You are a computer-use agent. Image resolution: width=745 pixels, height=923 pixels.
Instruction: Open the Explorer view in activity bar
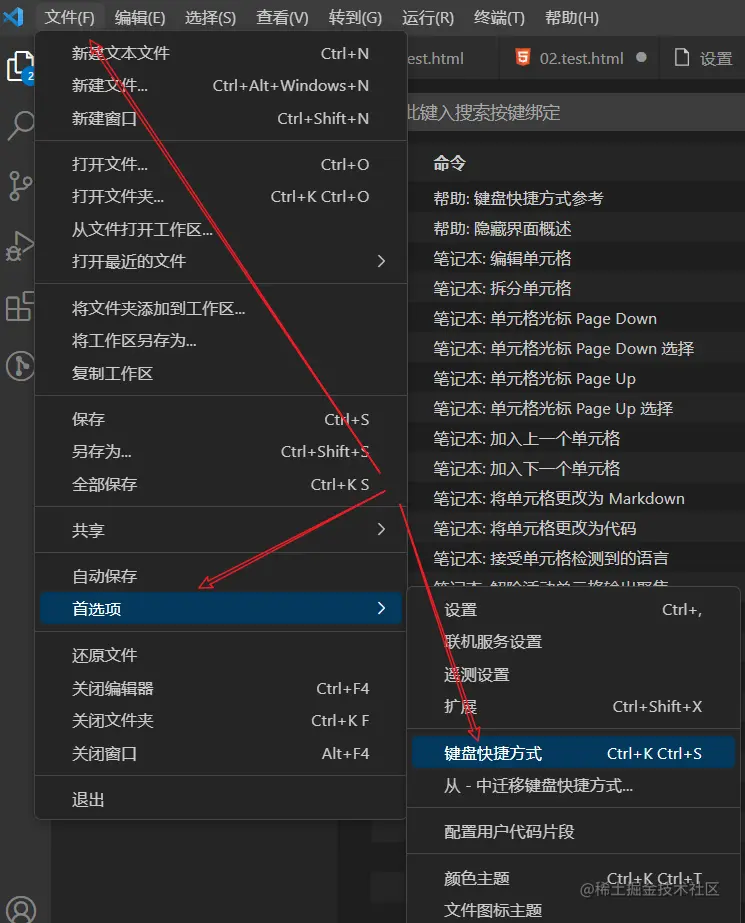pyautogui.click(x=20, y=67)
